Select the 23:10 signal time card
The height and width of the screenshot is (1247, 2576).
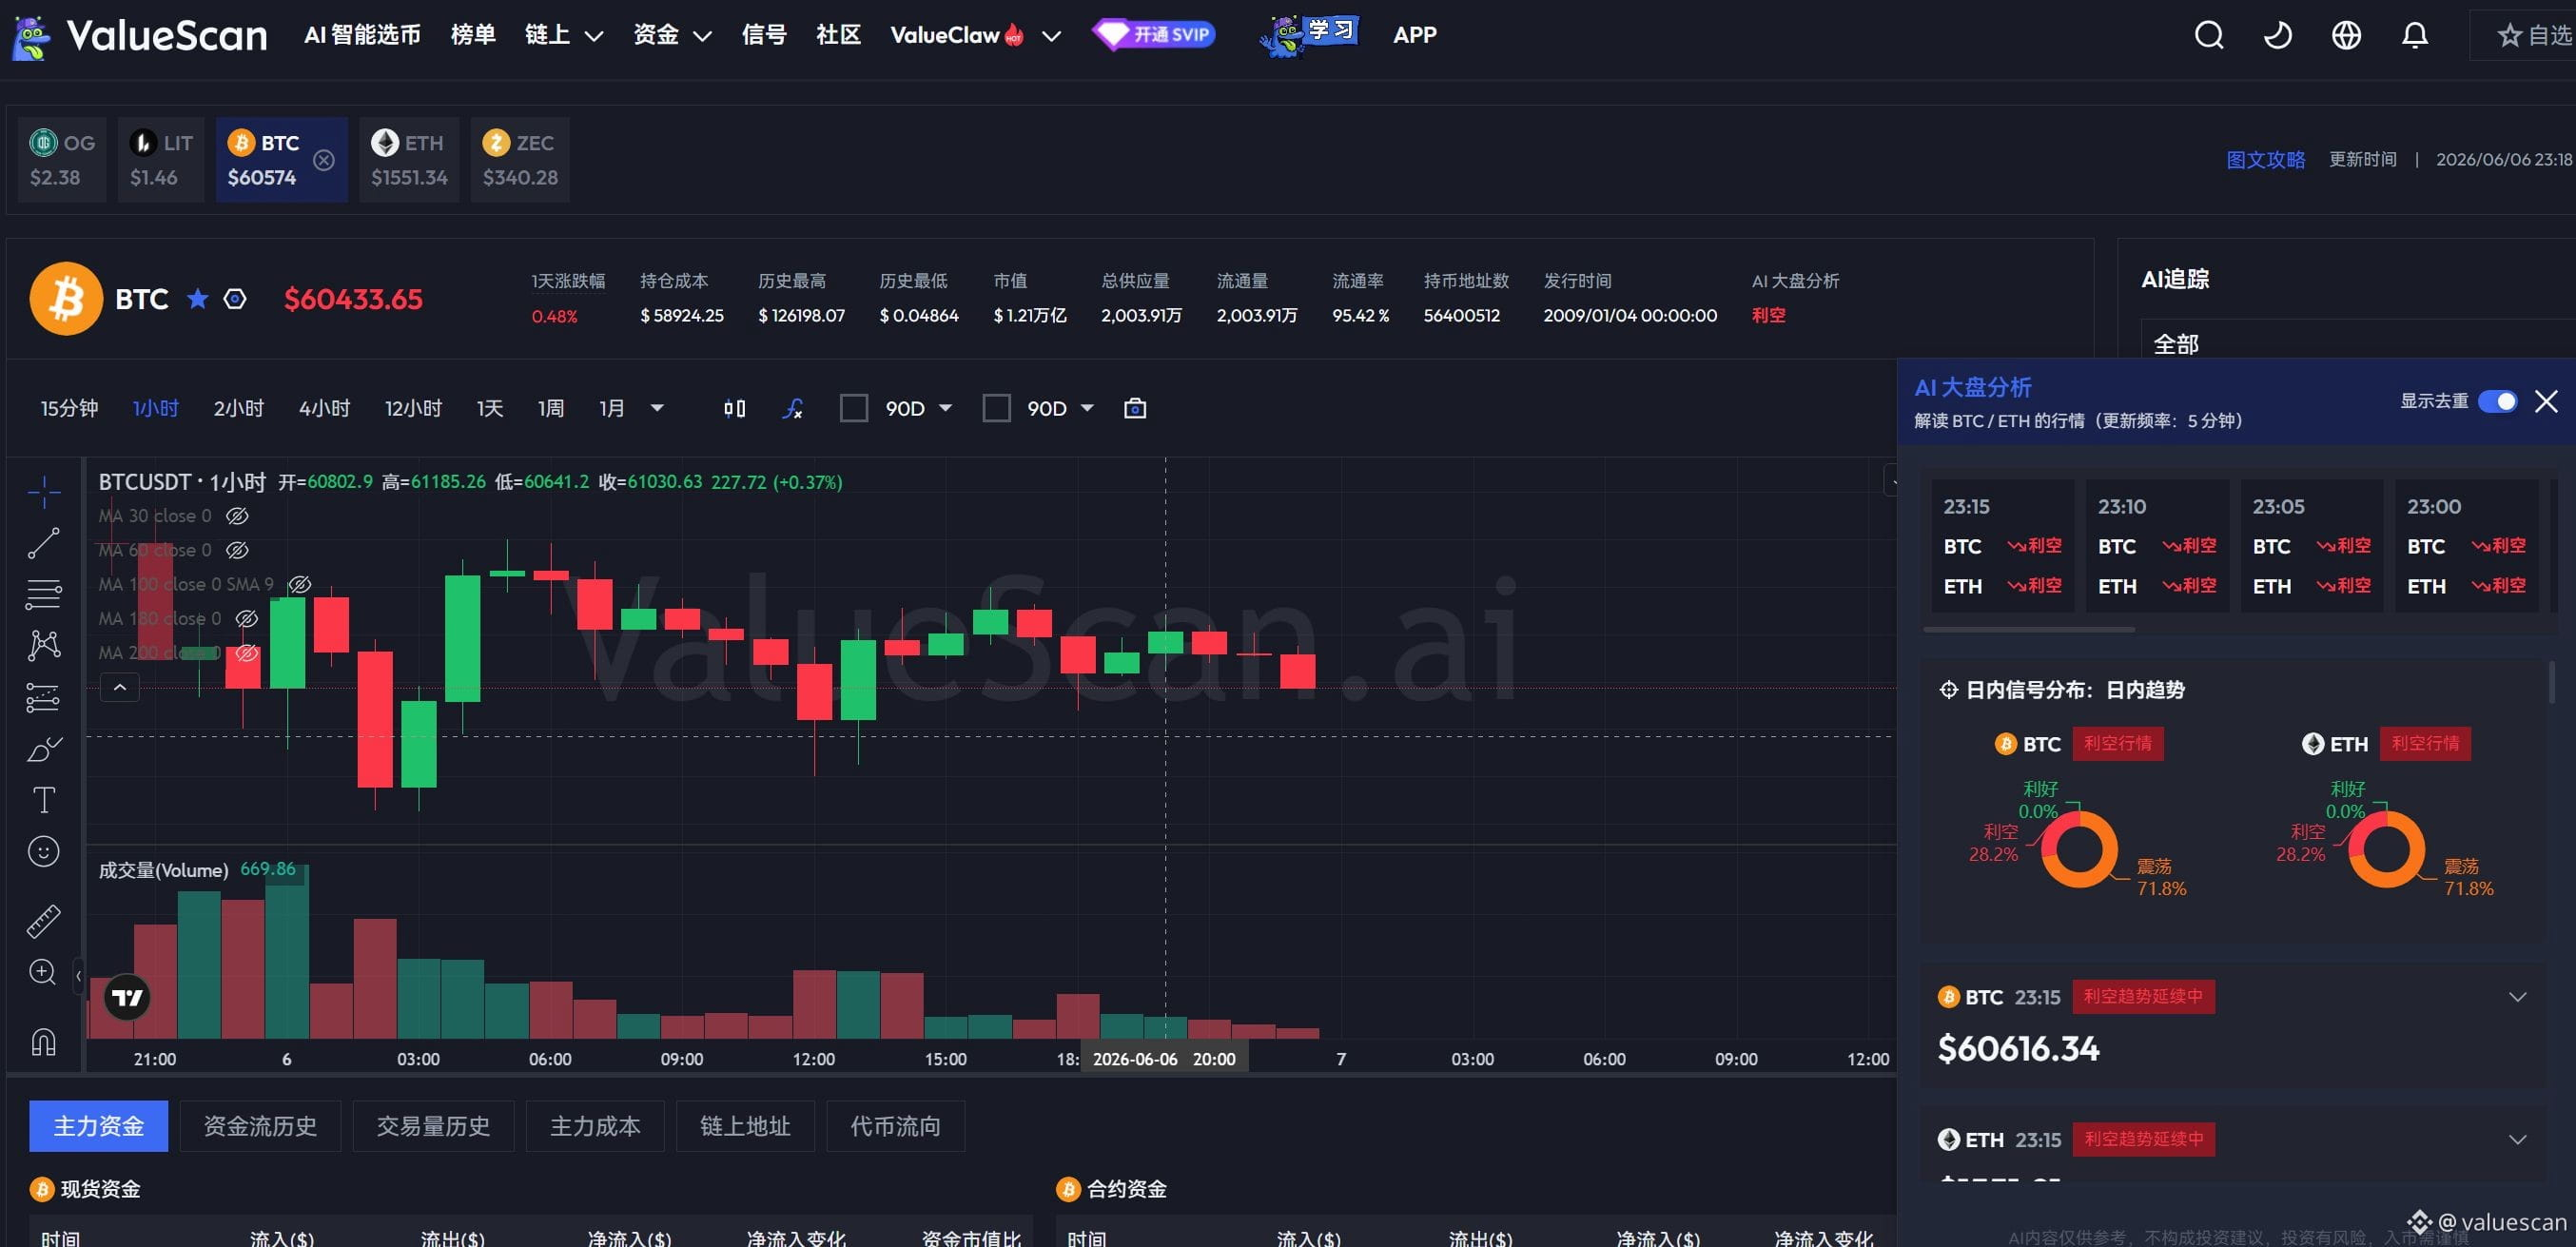coord(2156,545)
